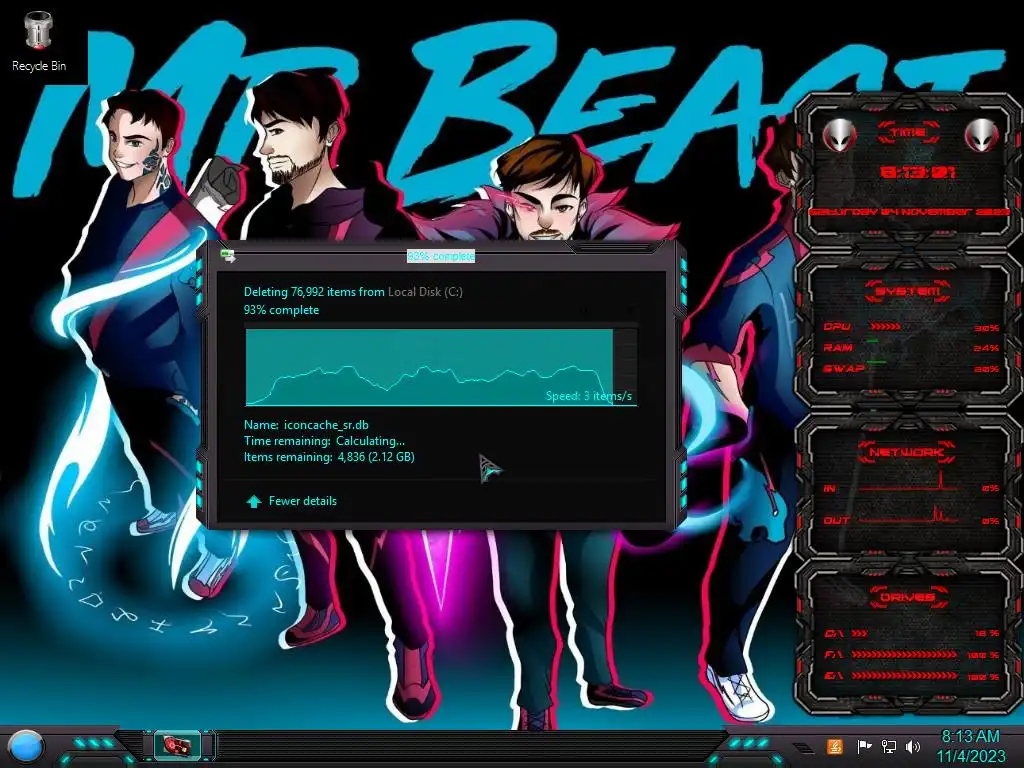The height and width of the screenshot is (768, 1024).
Task: Click 'Items remaining: 4,836 (2.12 GB)'
Action: pos(329,457)
